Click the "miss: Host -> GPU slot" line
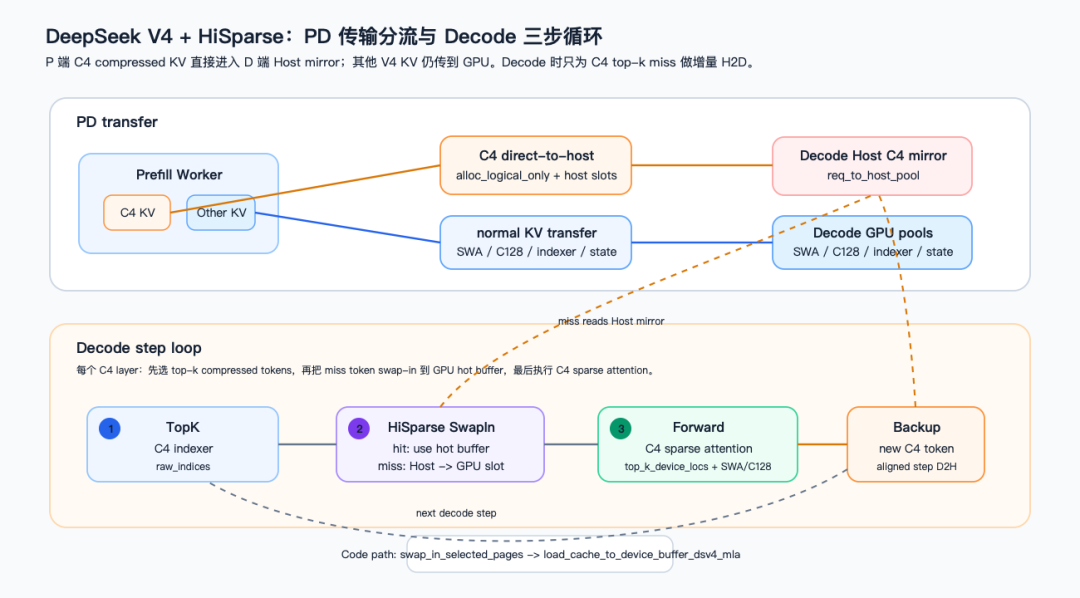1080x598 pixels. [441, 466]
